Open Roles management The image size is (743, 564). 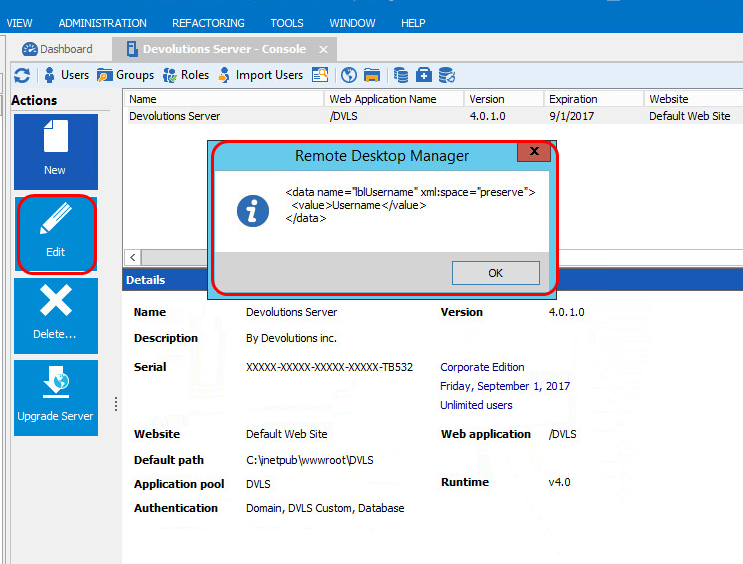(x=185, y=75)
